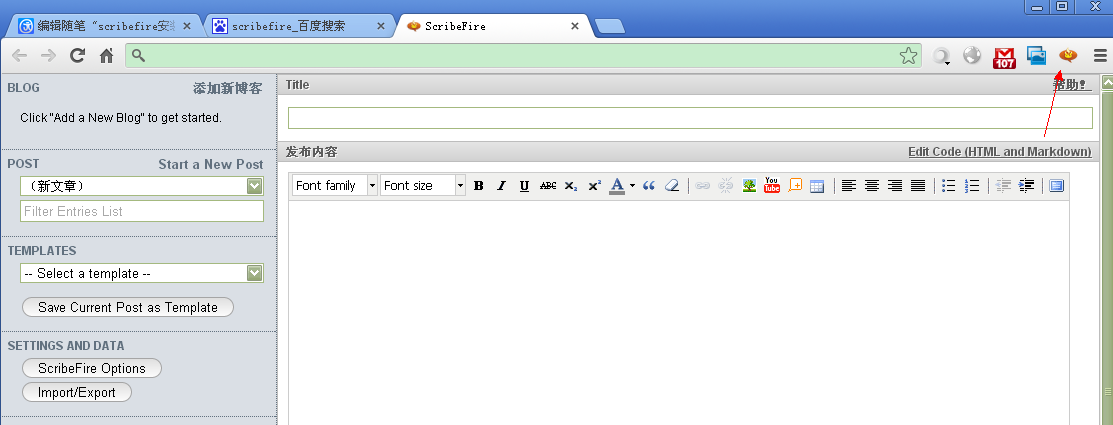1113x425 pixels.
Task: Toggle italic formatting in the editor toolbar
Action: (x=501, y=186)
